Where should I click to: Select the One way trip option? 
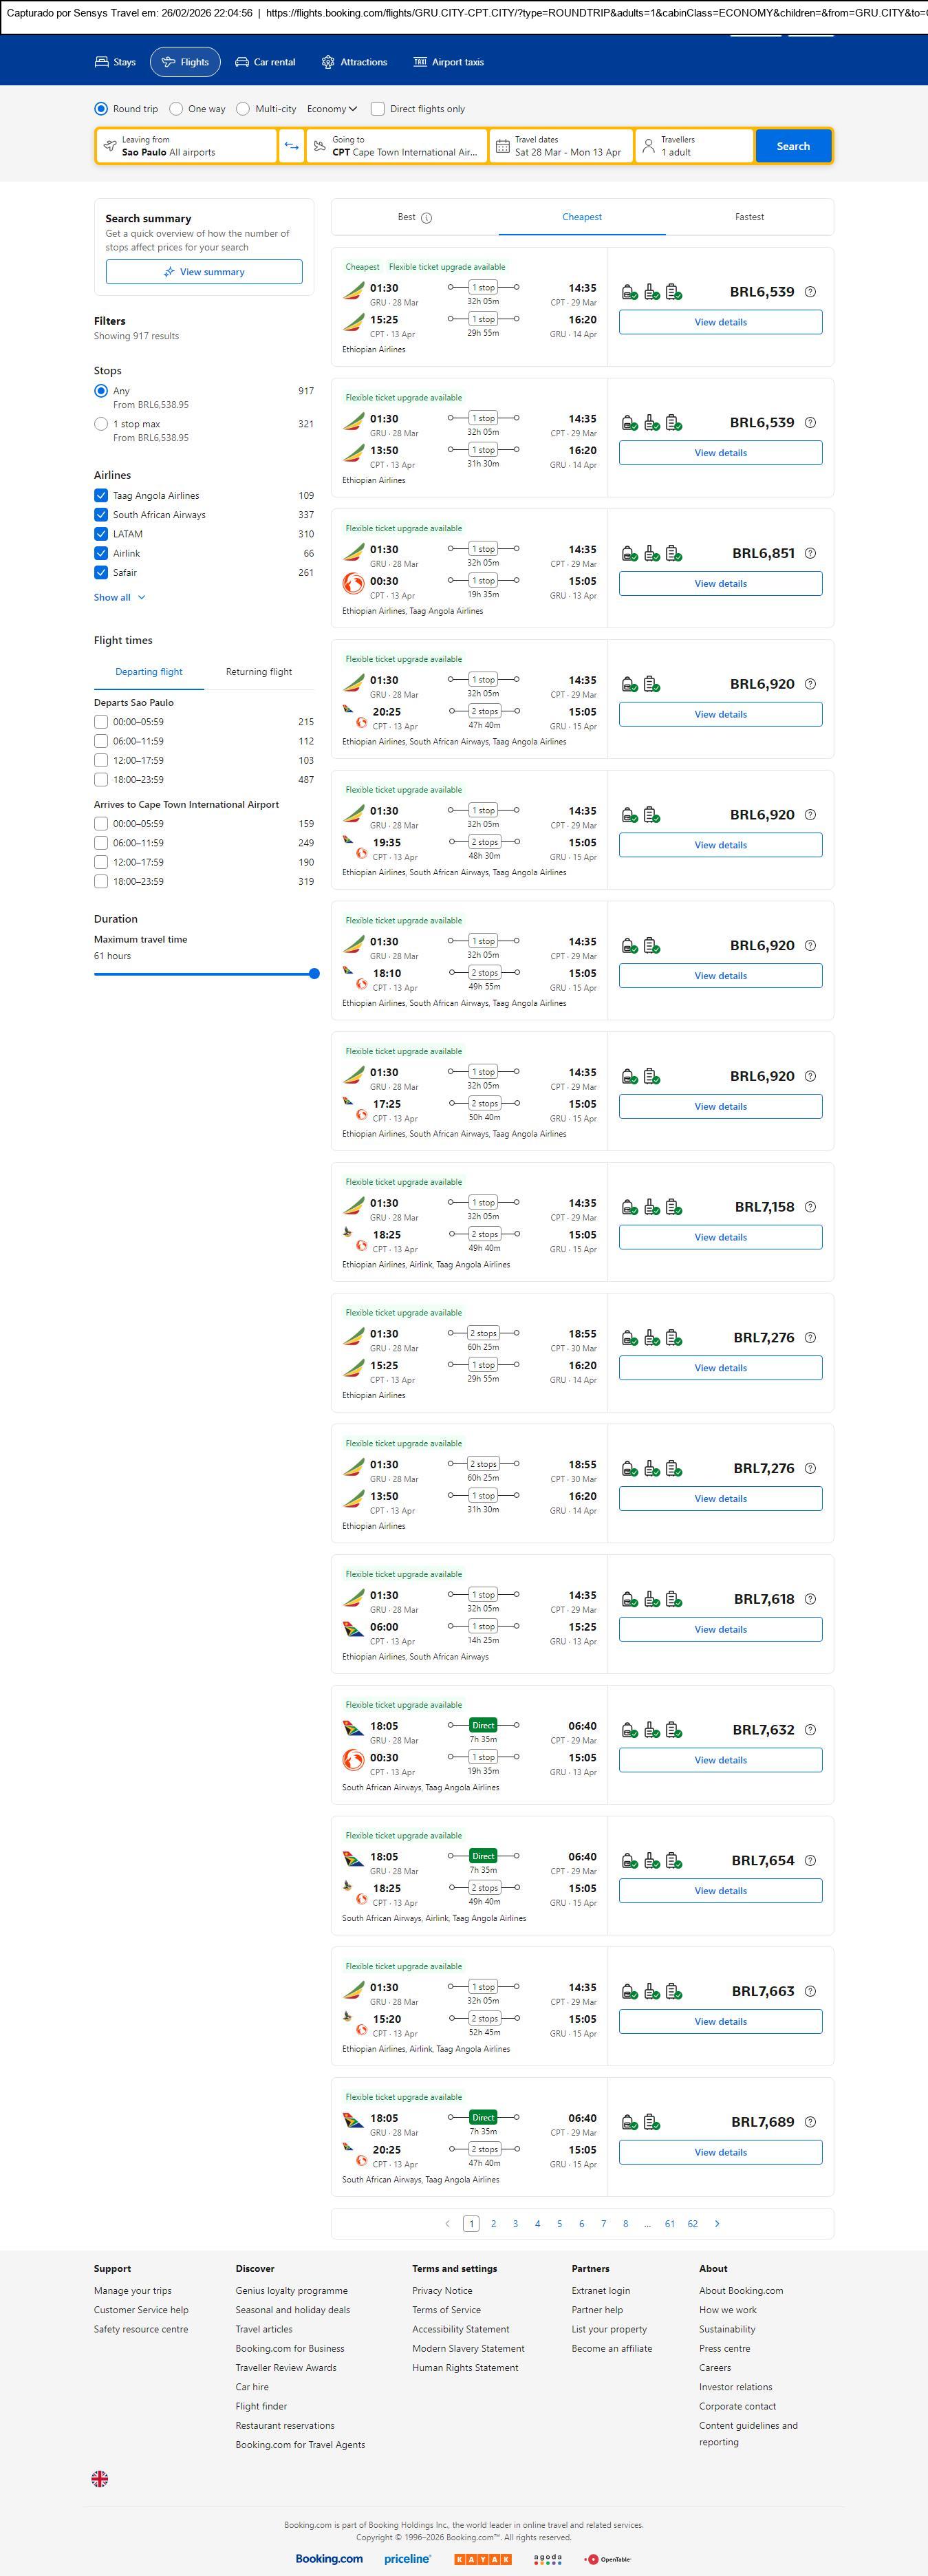click(x=176, y=109)
